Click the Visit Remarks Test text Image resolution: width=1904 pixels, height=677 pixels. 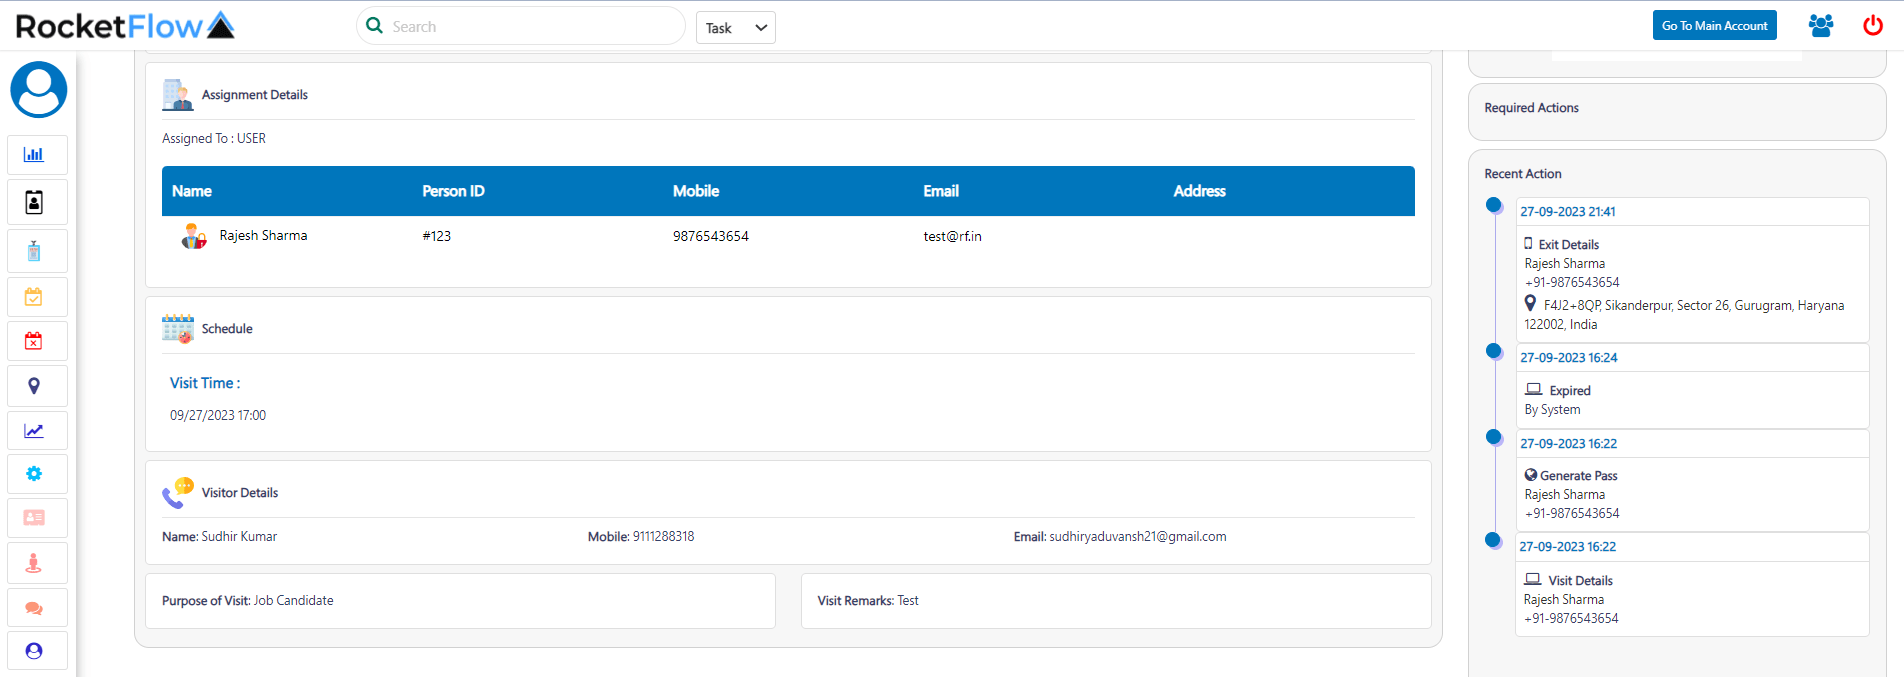click(x=868, y=601)
